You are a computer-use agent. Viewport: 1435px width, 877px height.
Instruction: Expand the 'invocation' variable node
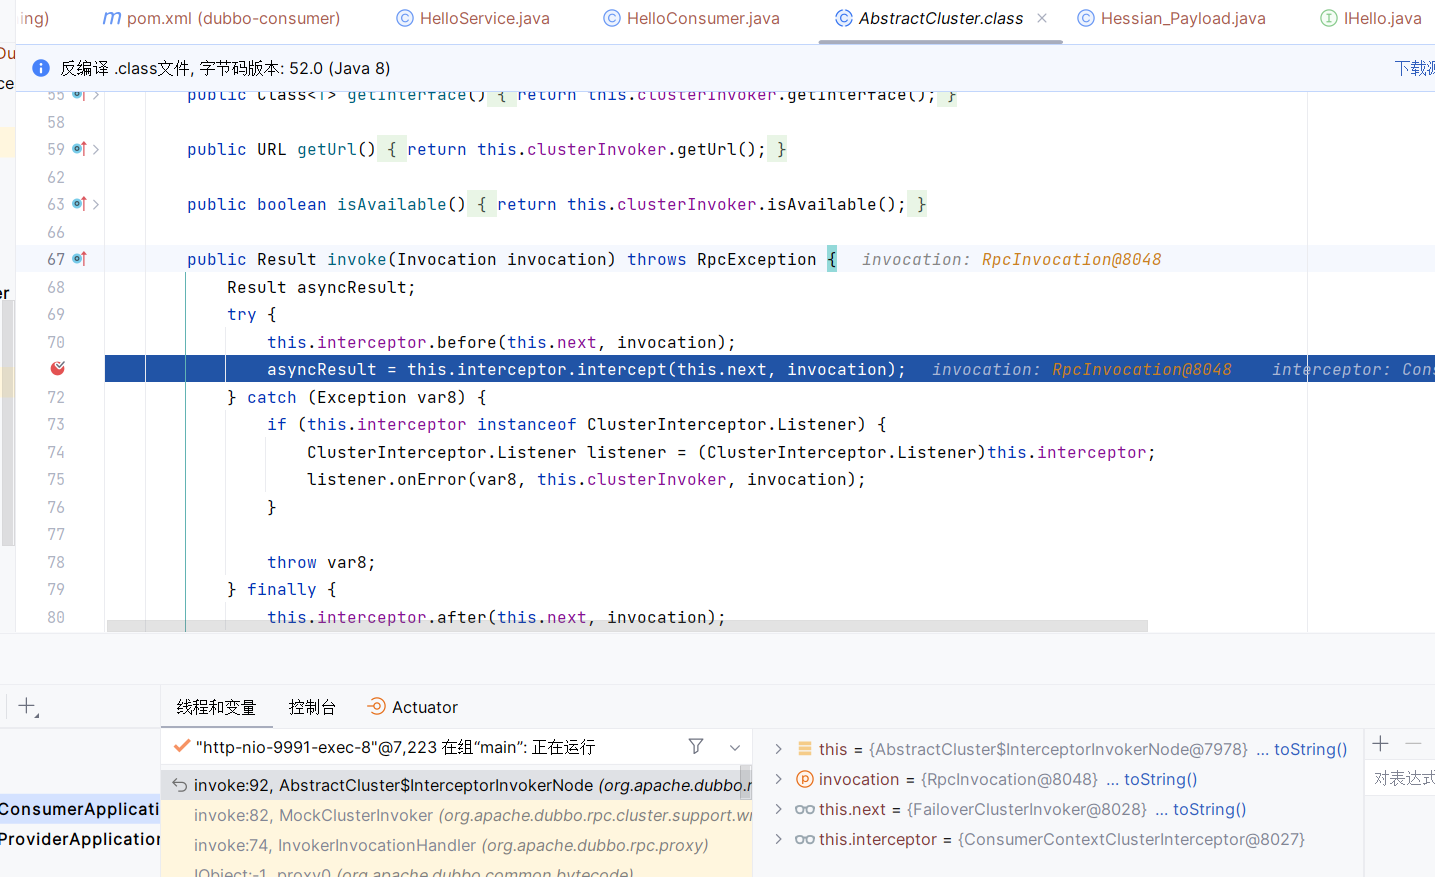coord(778,779)
